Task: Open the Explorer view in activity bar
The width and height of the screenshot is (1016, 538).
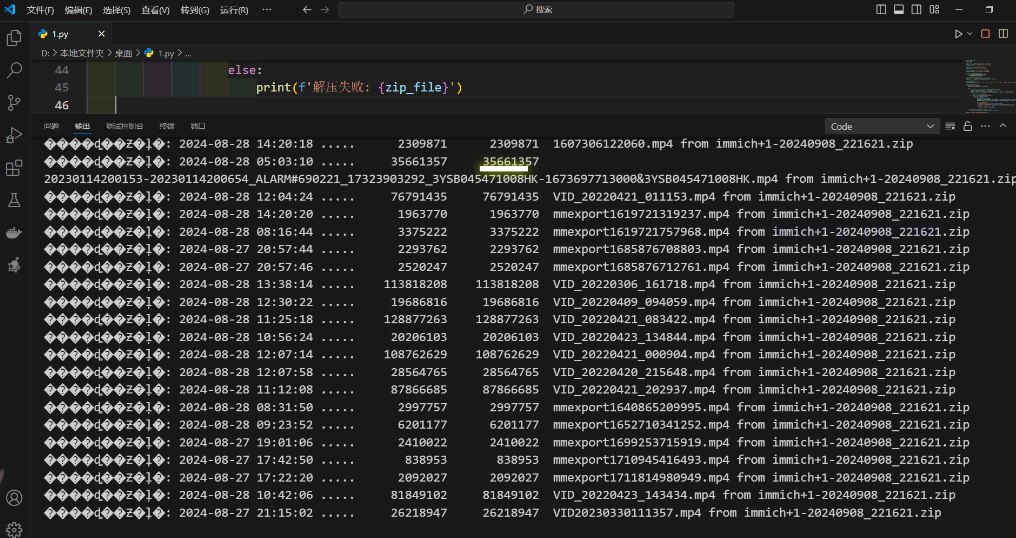Action: click(x=14, y=38)
